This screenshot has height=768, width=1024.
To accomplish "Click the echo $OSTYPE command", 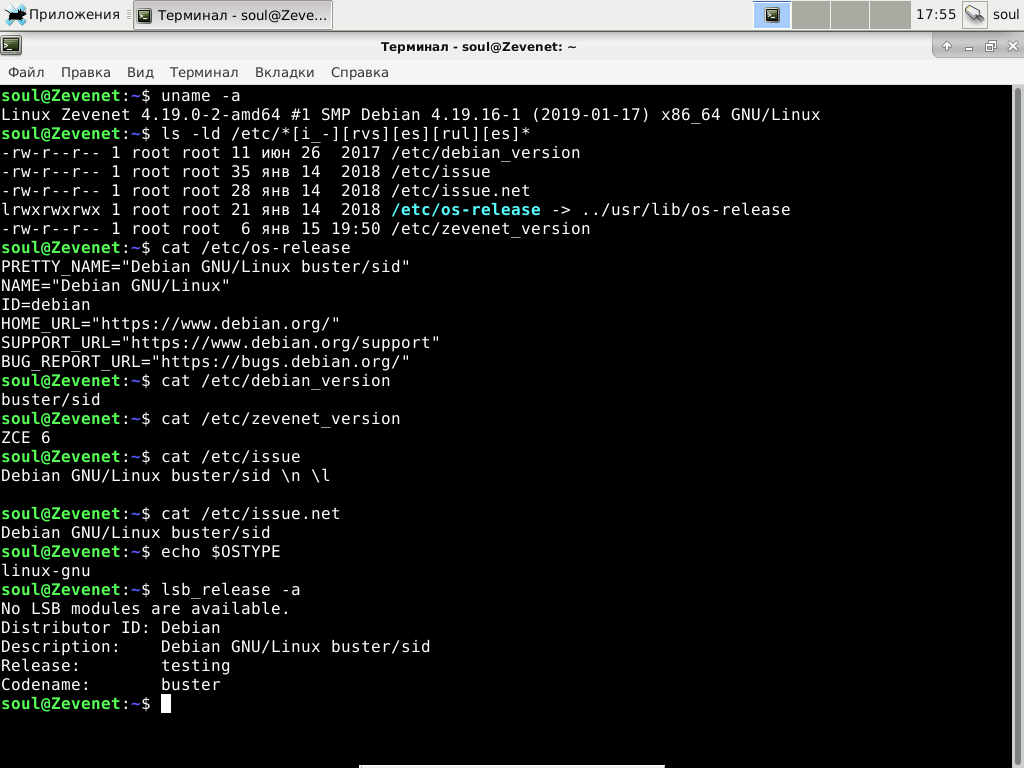I will (221, 552).
